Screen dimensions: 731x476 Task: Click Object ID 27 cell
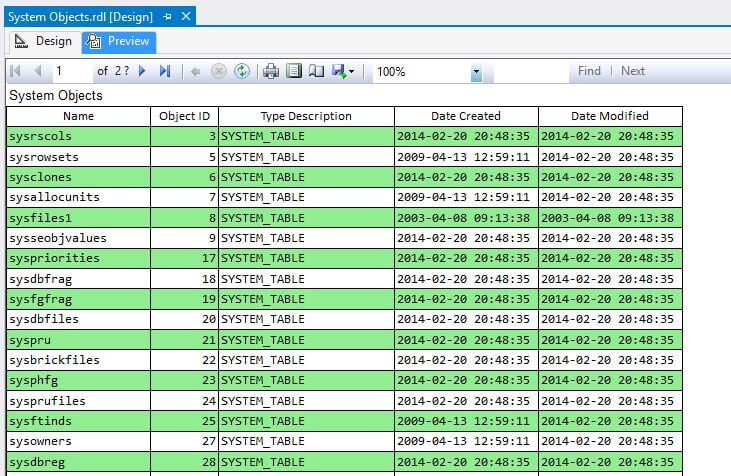coord(185,442)
